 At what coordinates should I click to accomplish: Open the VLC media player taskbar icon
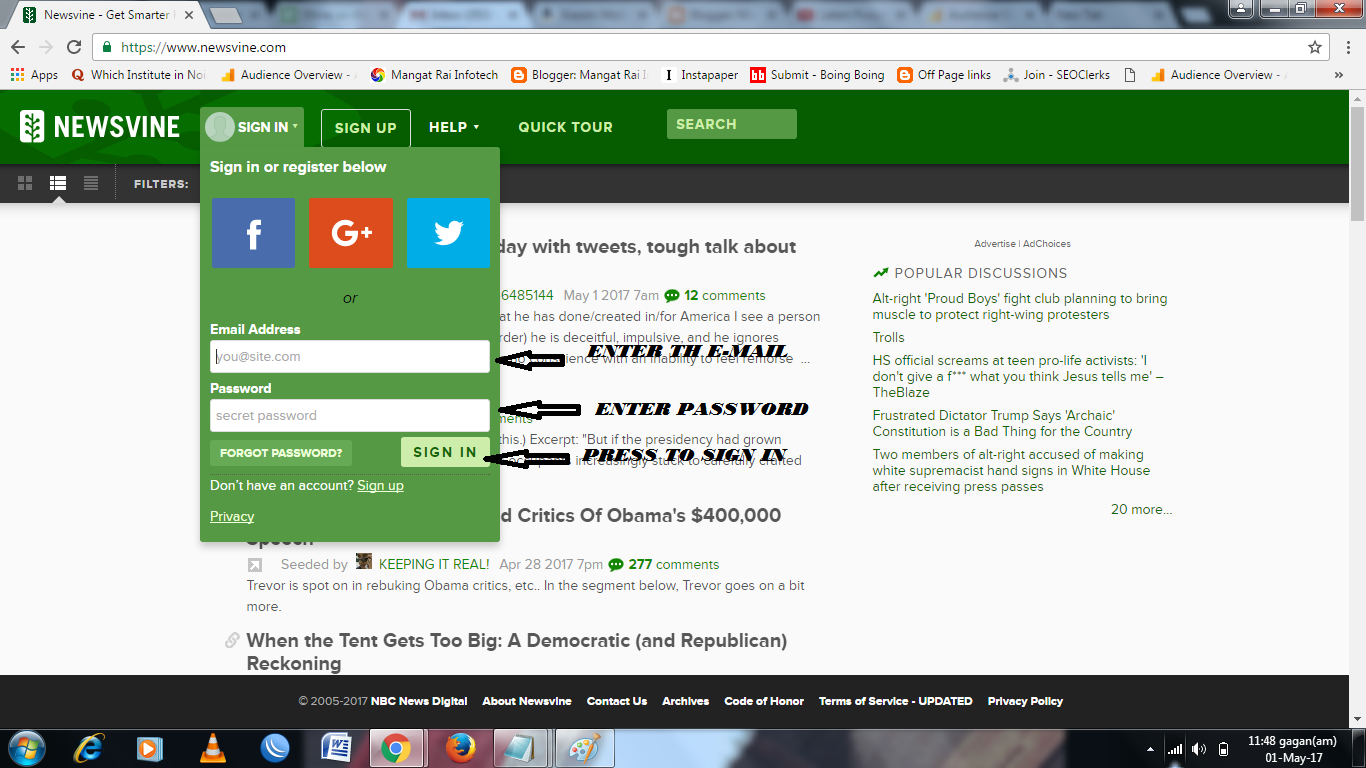(213, 748)
